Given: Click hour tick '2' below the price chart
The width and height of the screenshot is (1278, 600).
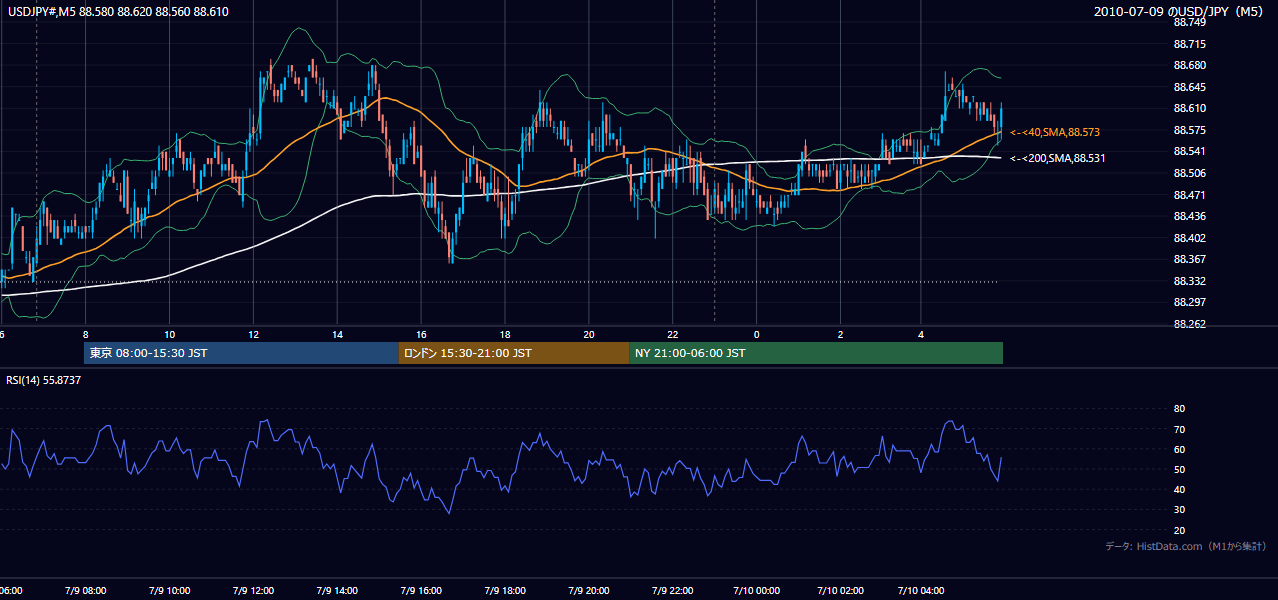Looking at the screenshot, I should [840, 335].
